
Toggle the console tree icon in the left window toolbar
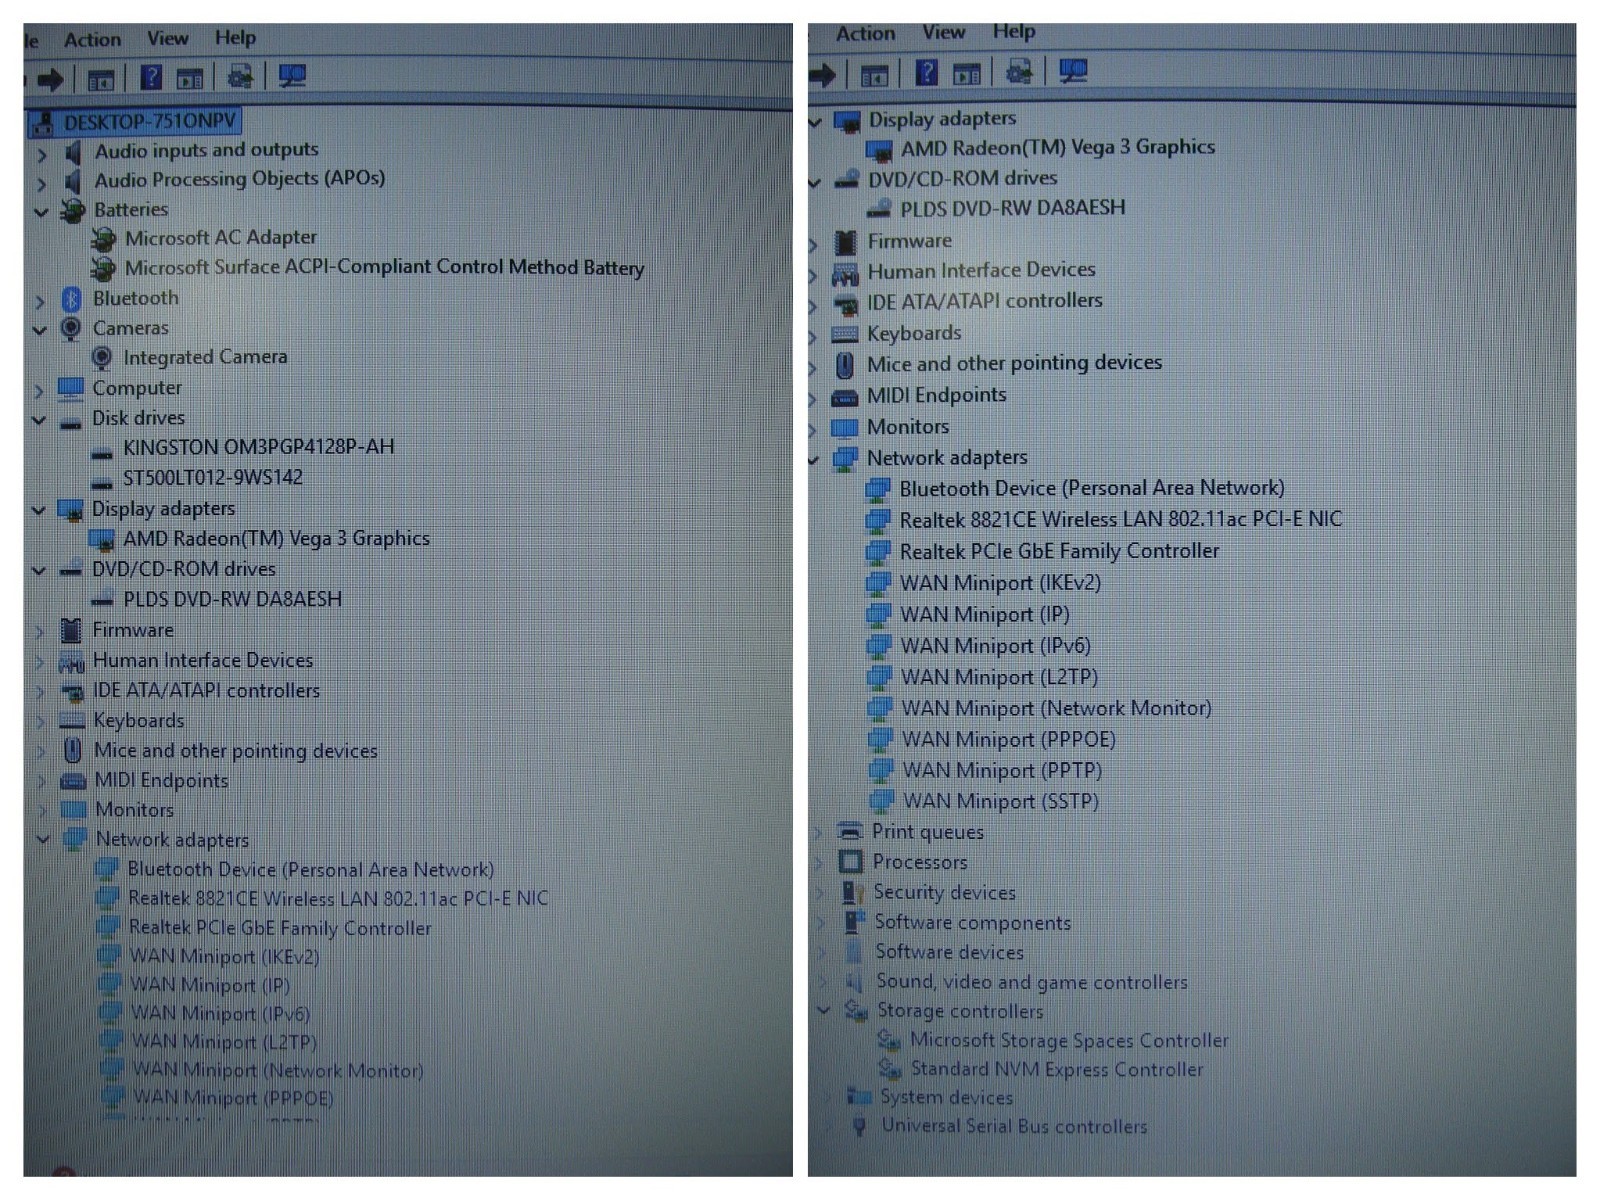[x=101, y=78]
